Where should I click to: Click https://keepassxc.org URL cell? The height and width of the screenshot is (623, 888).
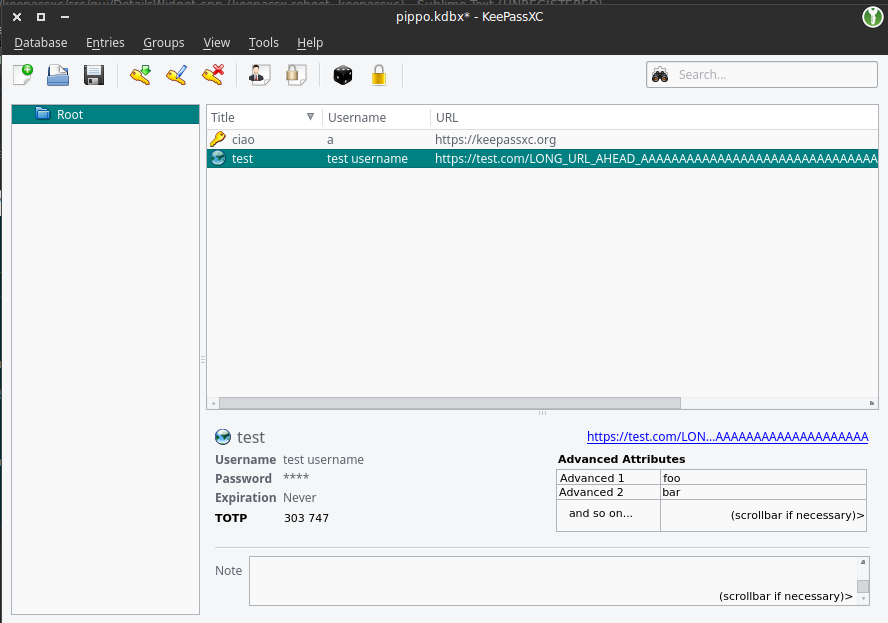[x=496, y=139]
